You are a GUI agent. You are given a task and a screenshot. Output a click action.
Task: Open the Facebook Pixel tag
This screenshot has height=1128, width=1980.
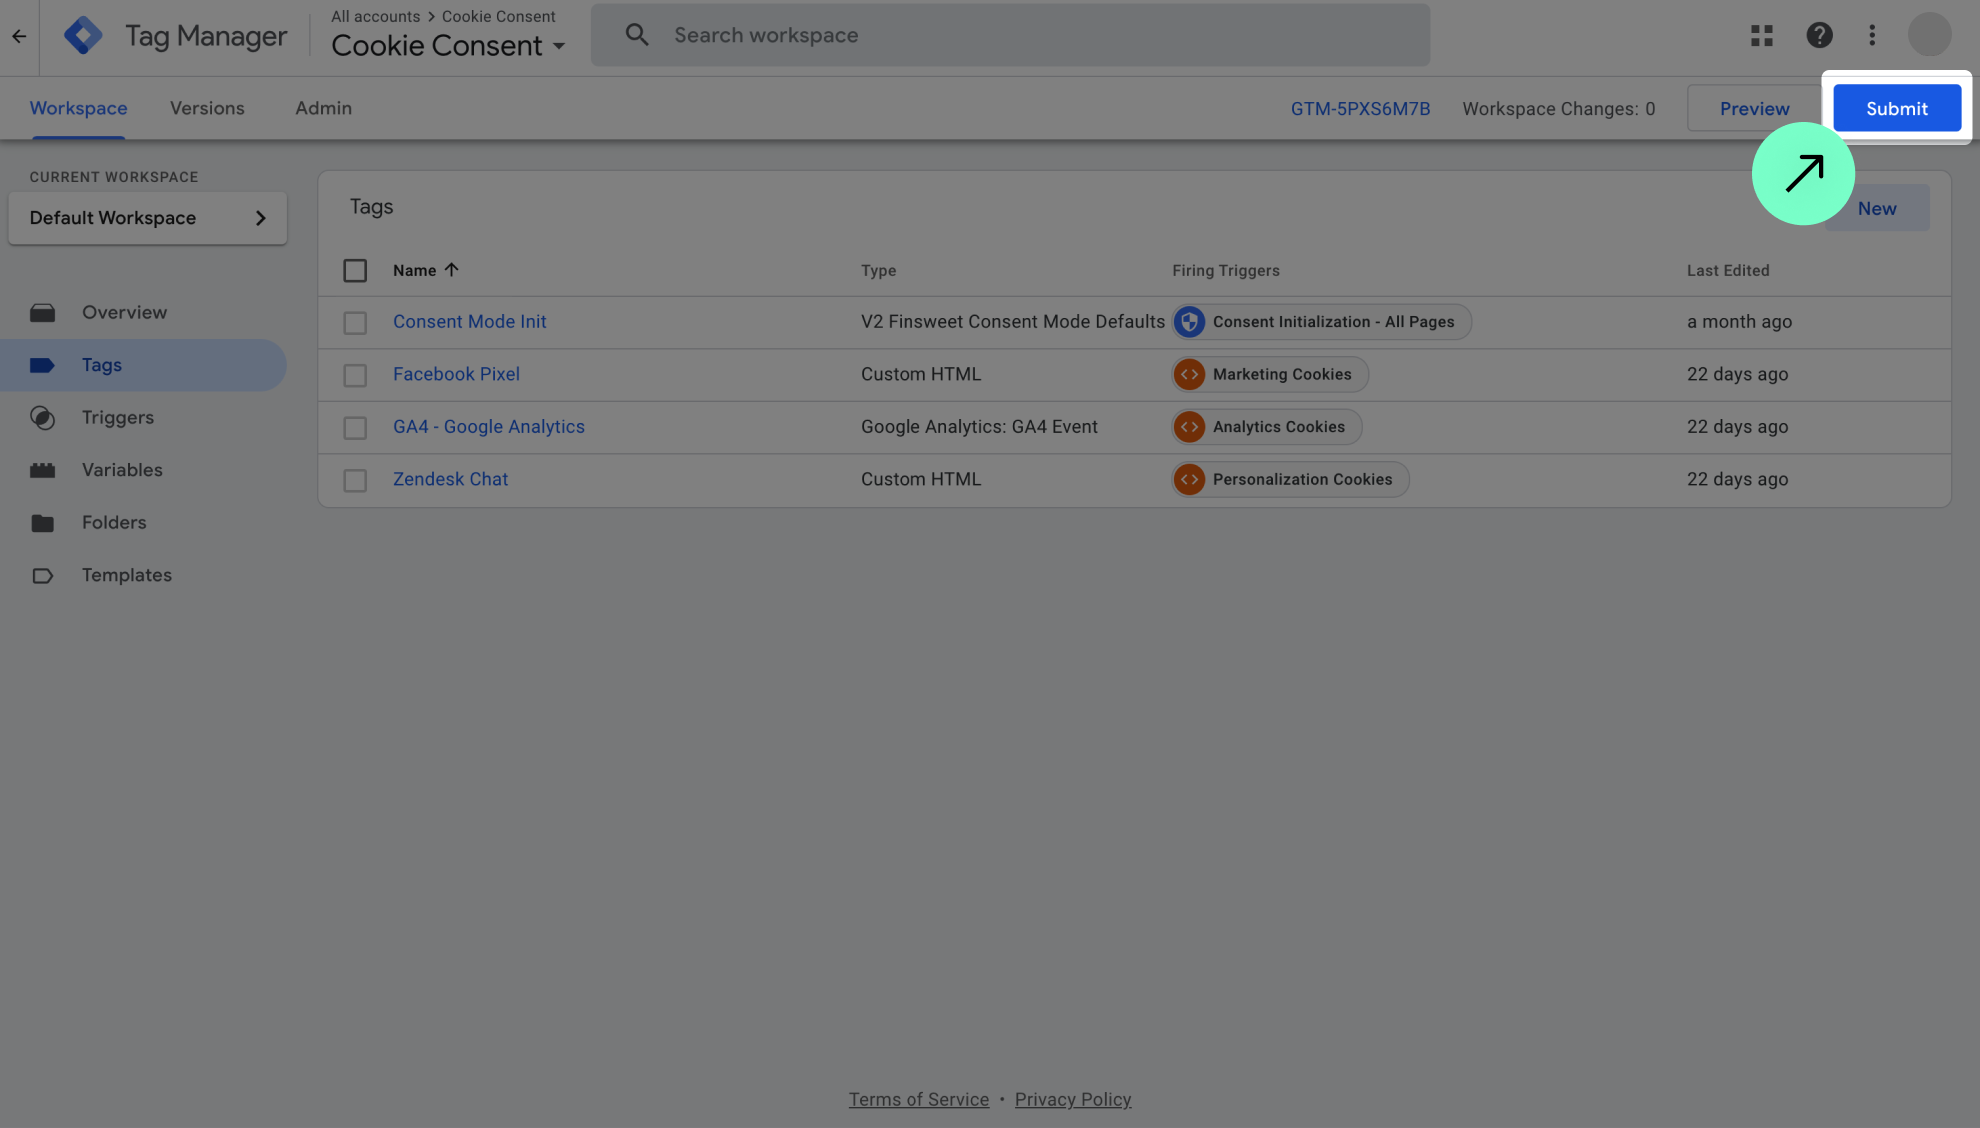coord(456,375)
